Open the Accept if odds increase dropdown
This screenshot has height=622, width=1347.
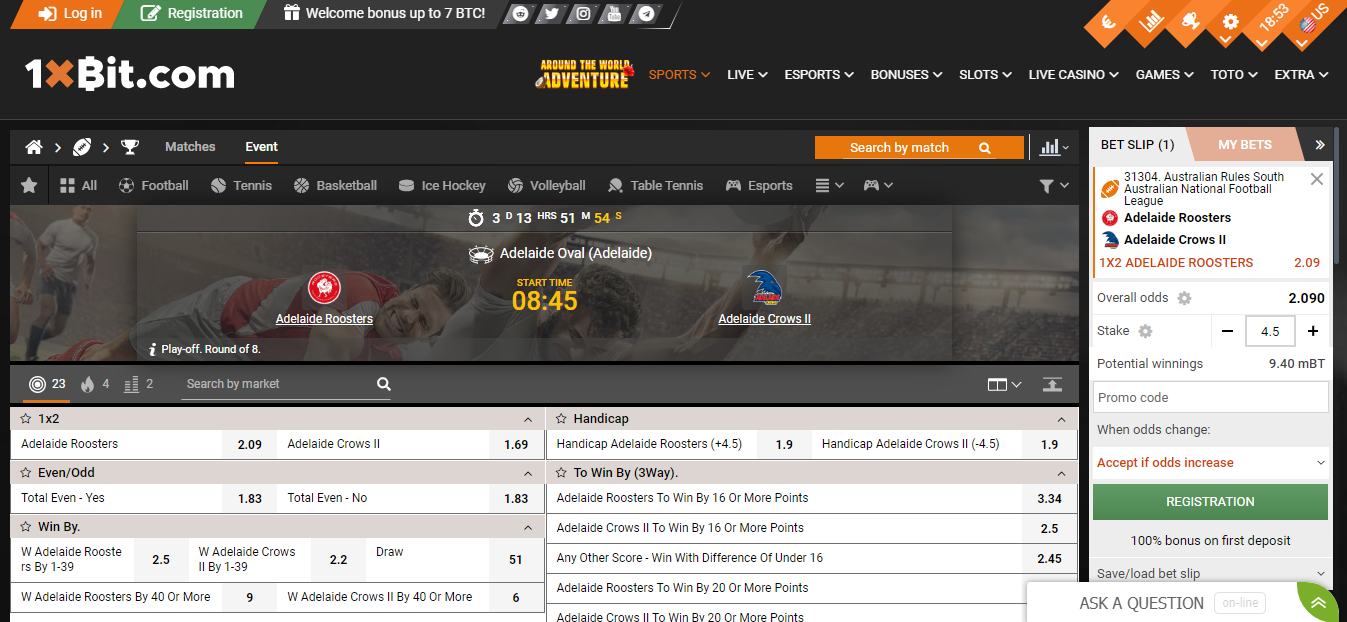point(1210,462)
